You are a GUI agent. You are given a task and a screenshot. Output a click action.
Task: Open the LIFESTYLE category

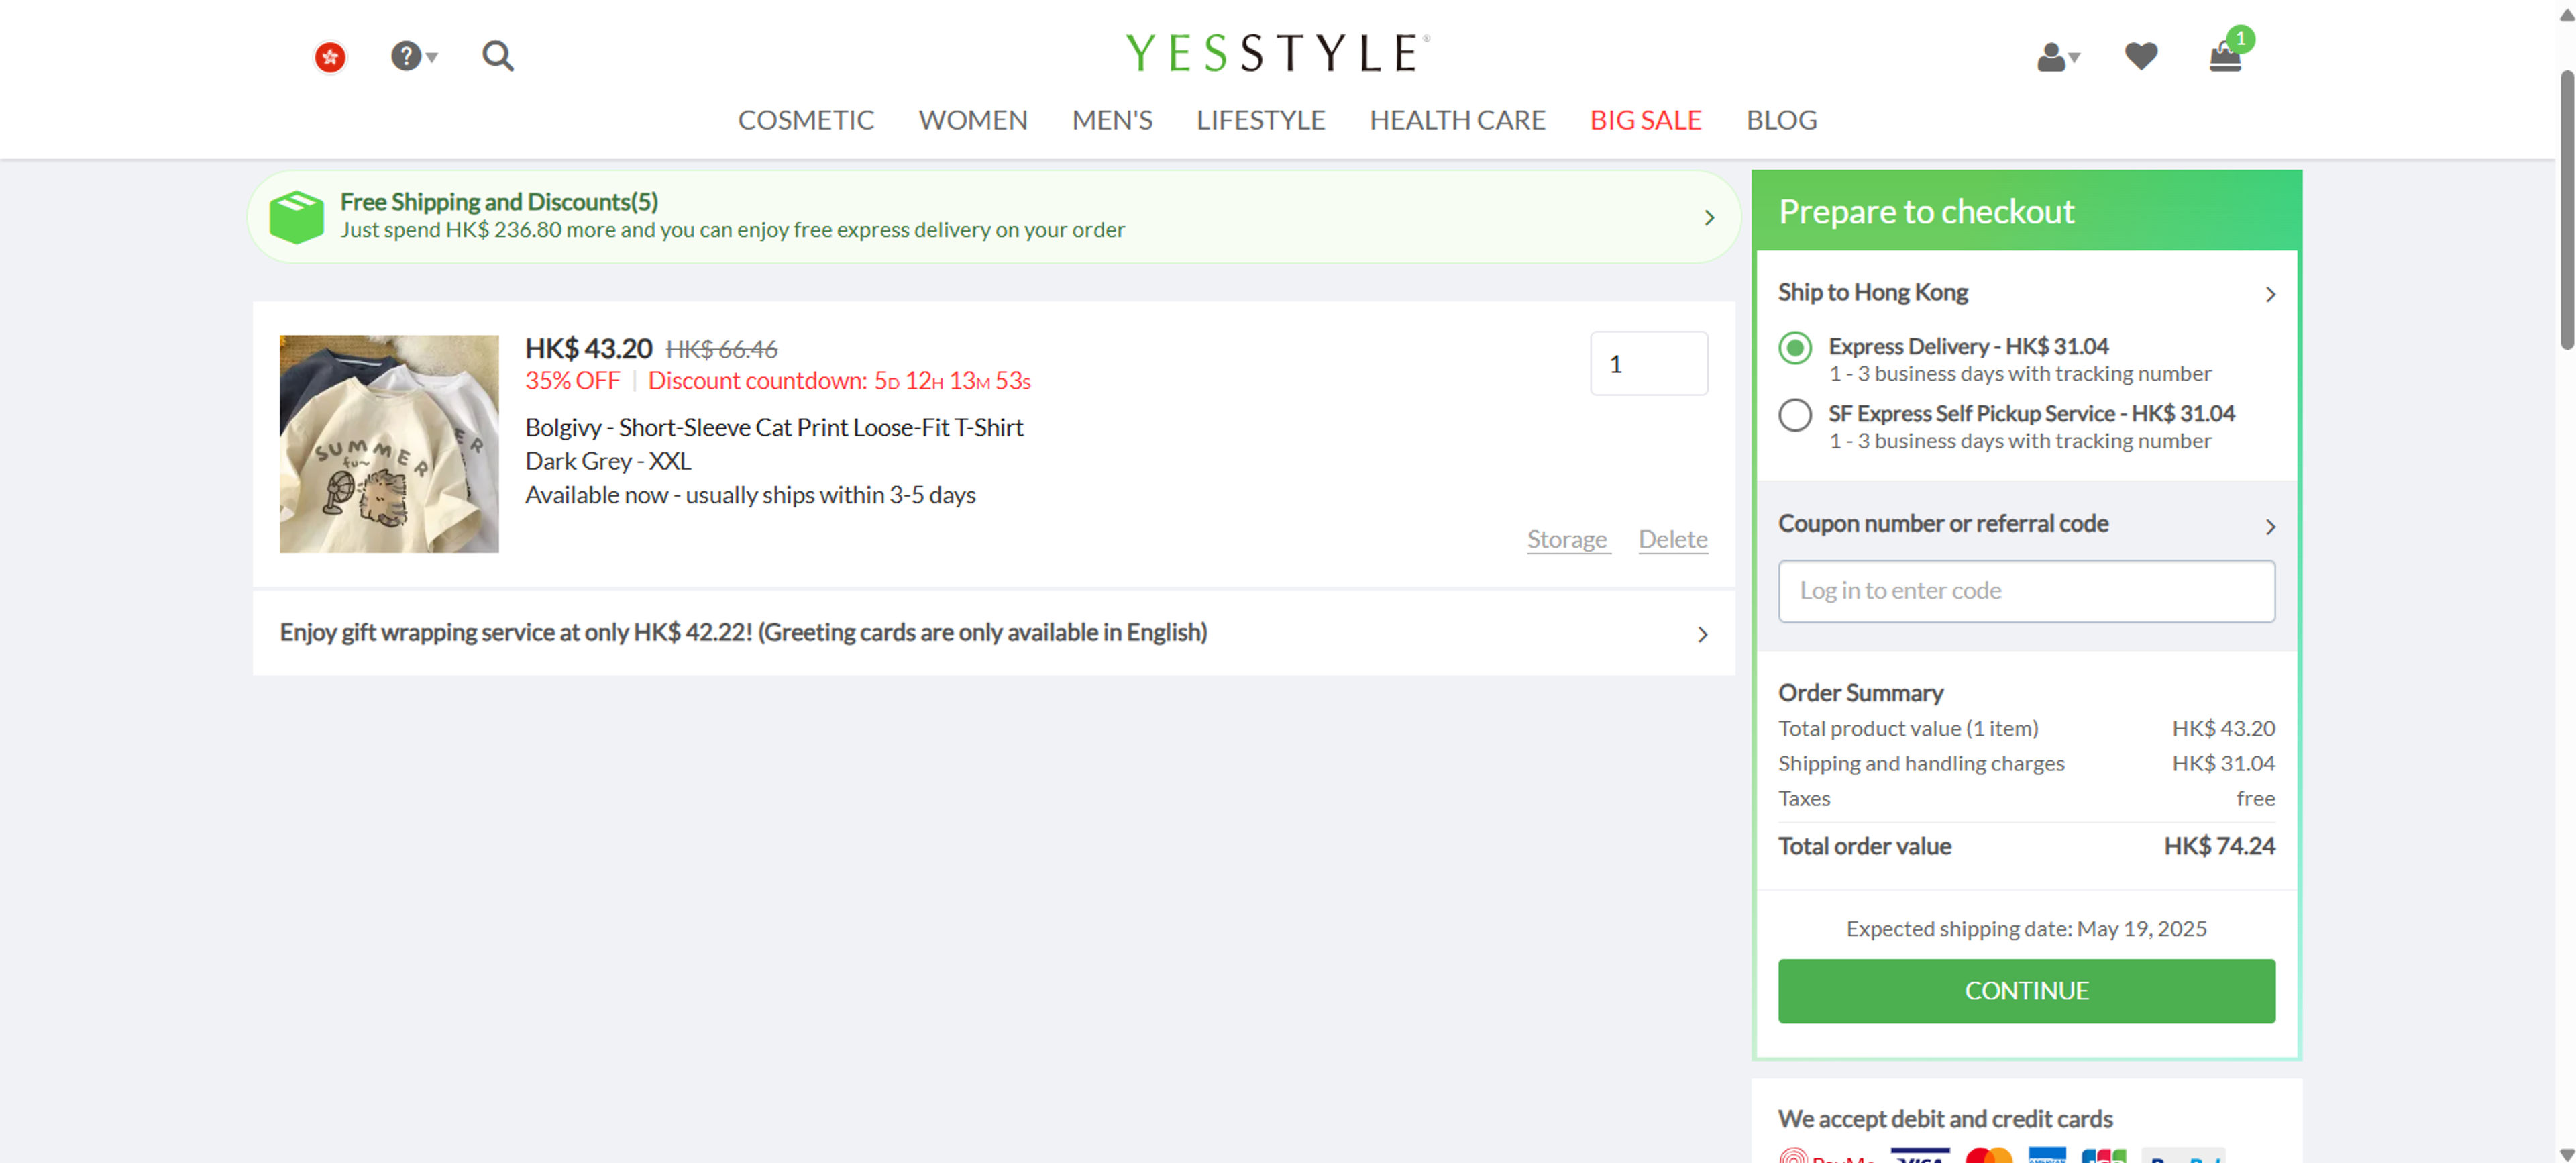click(1260, 120)
